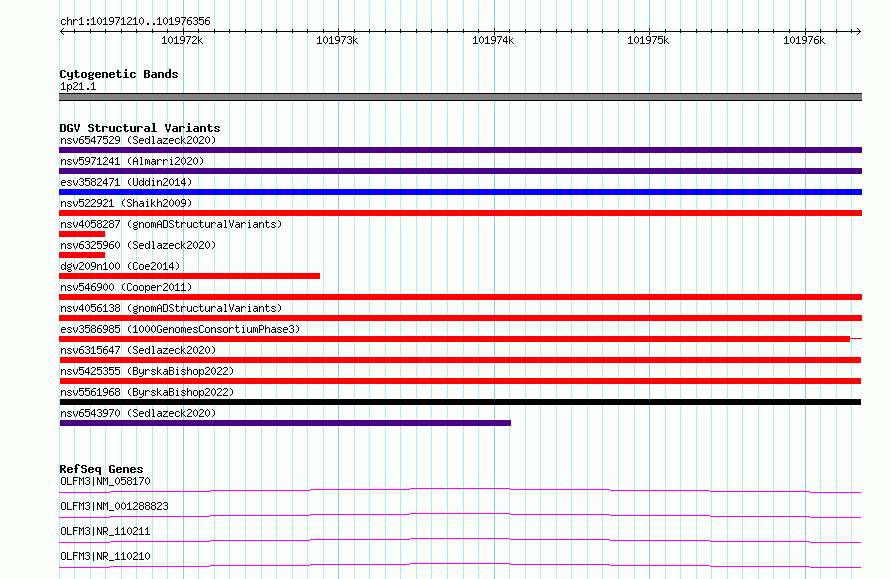Click the red bar of nsv6315647
The height and width of the screenshot is (579, 890).
[460, 360]
